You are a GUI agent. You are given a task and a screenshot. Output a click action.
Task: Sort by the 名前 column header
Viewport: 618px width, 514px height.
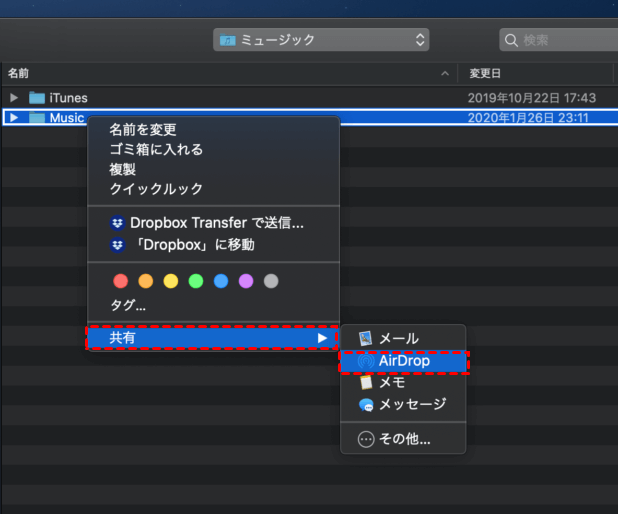(19, 73)
